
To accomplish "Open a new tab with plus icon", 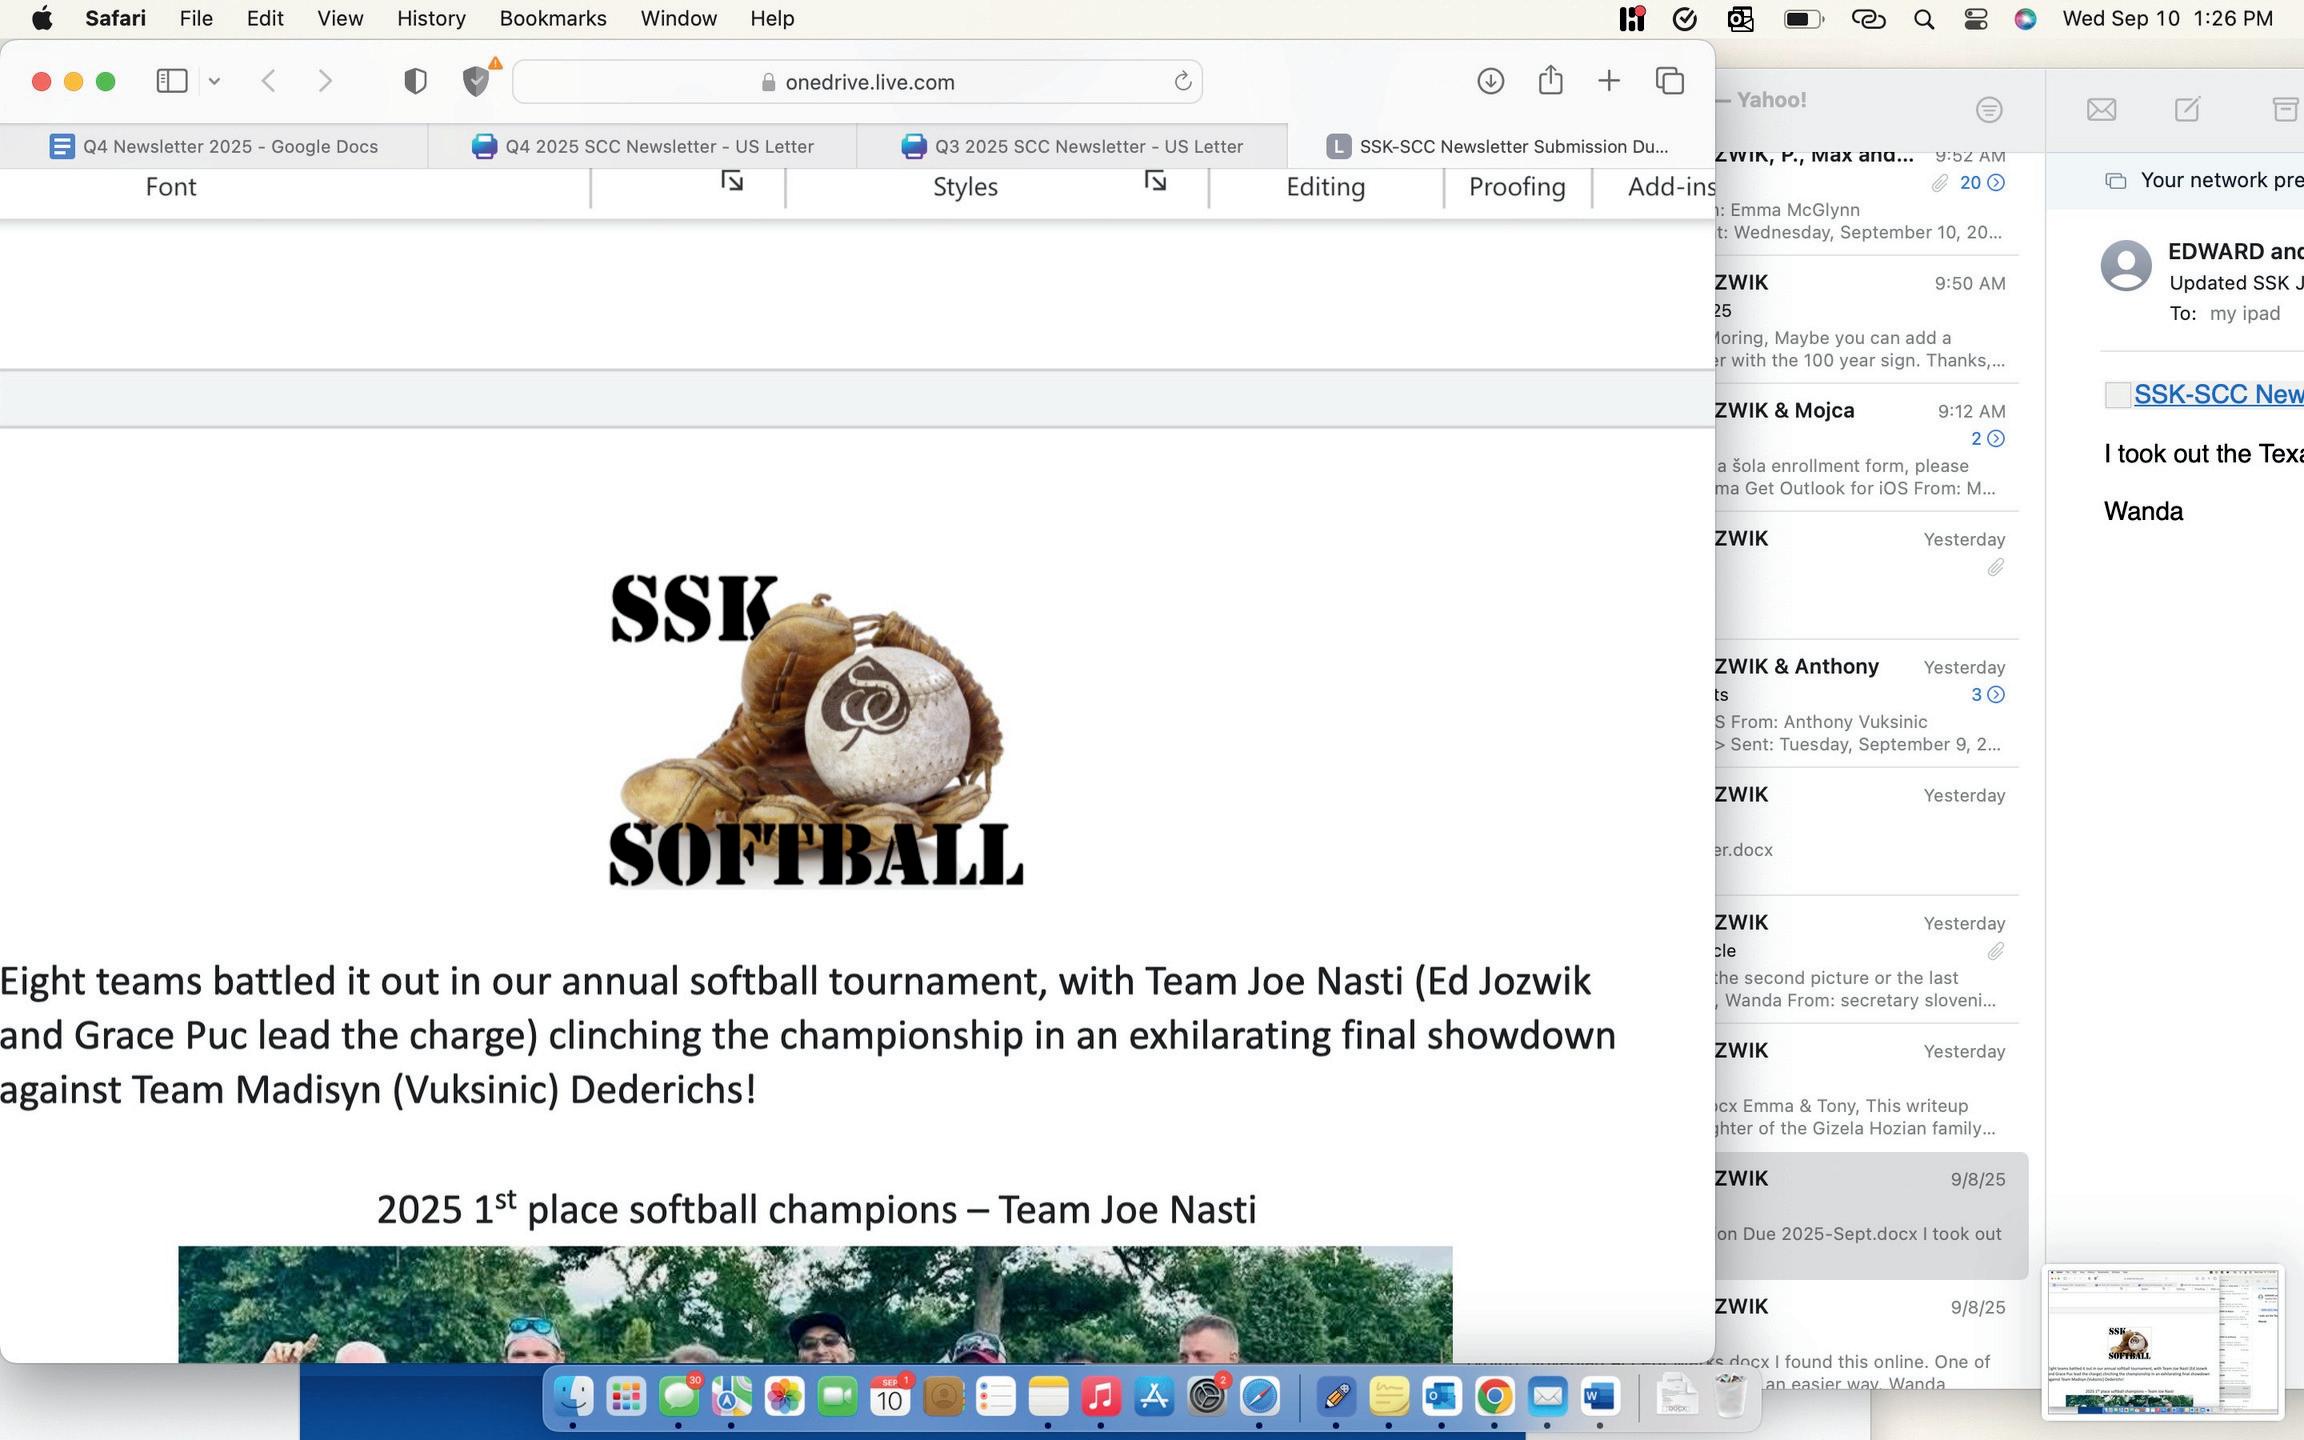I will pos(1608,81).
